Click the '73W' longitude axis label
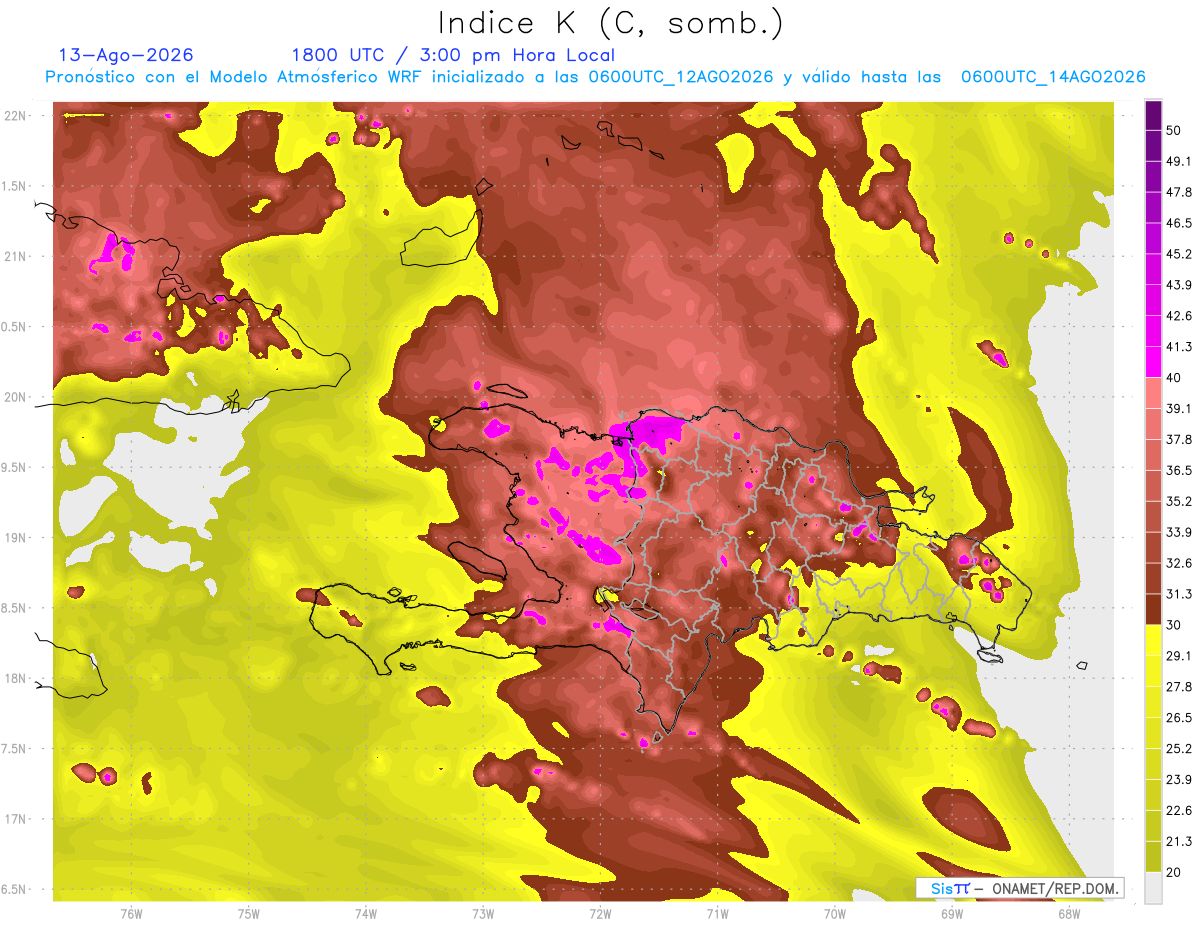 point(483,913)
